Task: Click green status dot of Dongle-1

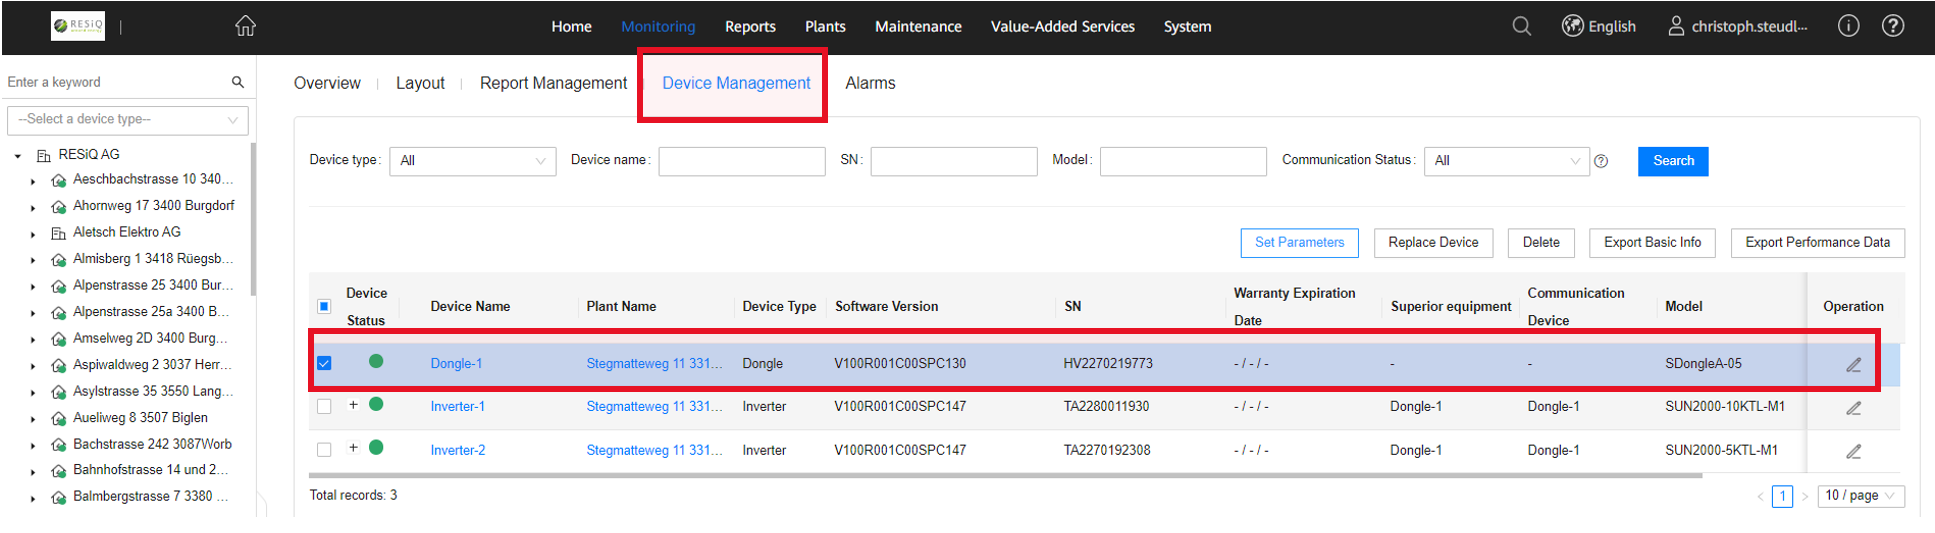Action: point(376,361)
